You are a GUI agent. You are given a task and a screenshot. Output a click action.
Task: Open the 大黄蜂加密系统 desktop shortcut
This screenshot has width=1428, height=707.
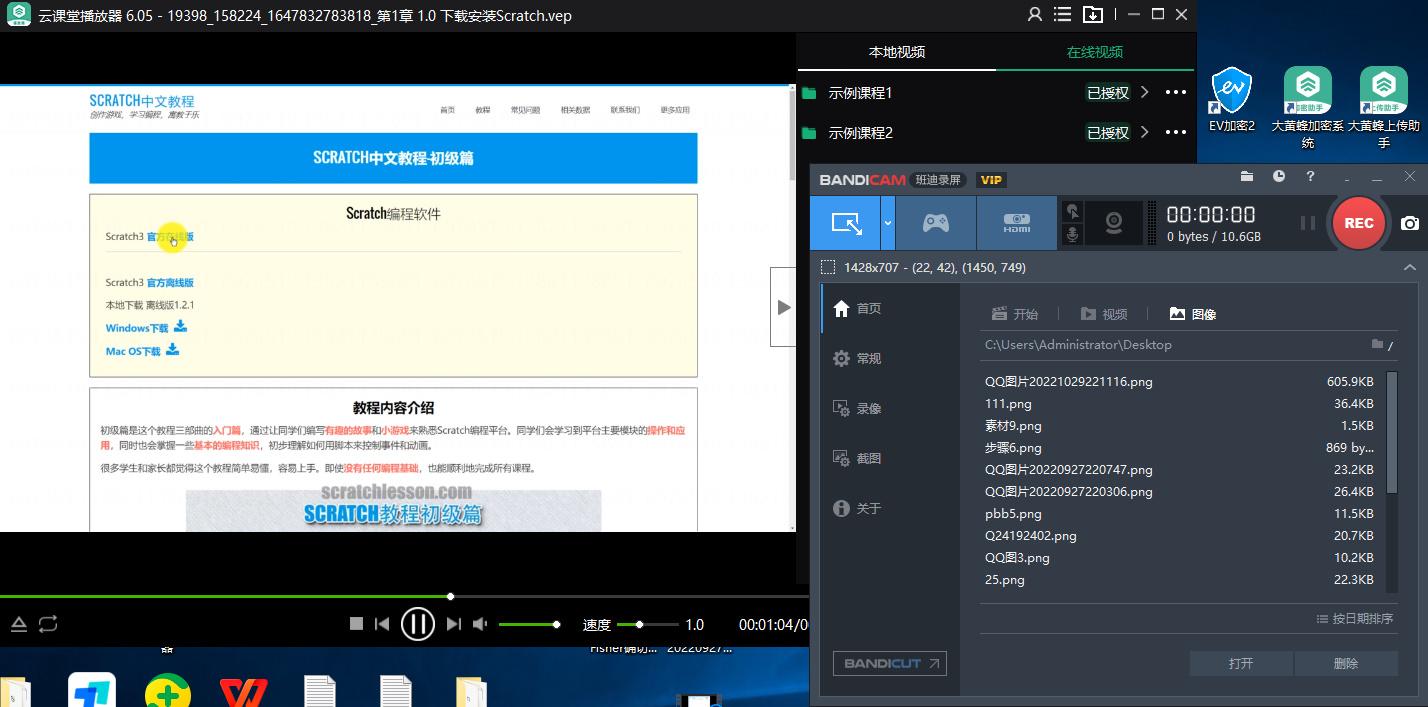point(1308,107)
